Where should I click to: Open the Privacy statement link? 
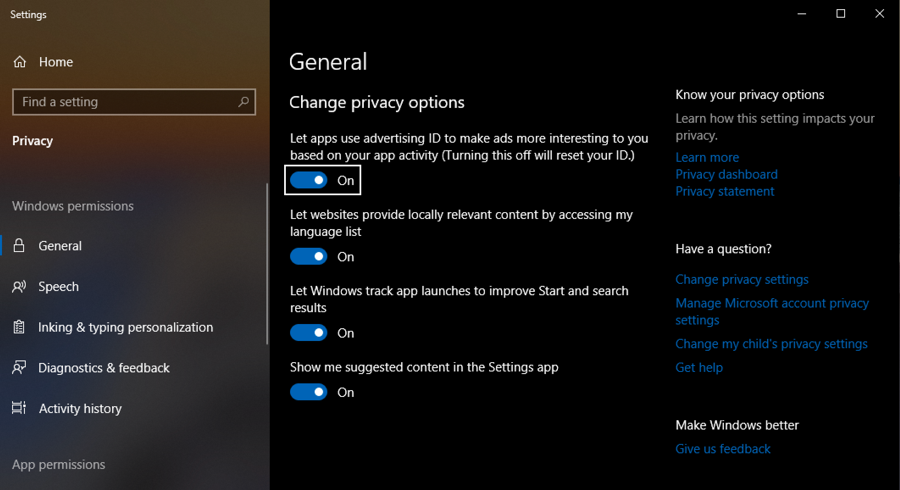pyautogui.click(x=724, y=191)
